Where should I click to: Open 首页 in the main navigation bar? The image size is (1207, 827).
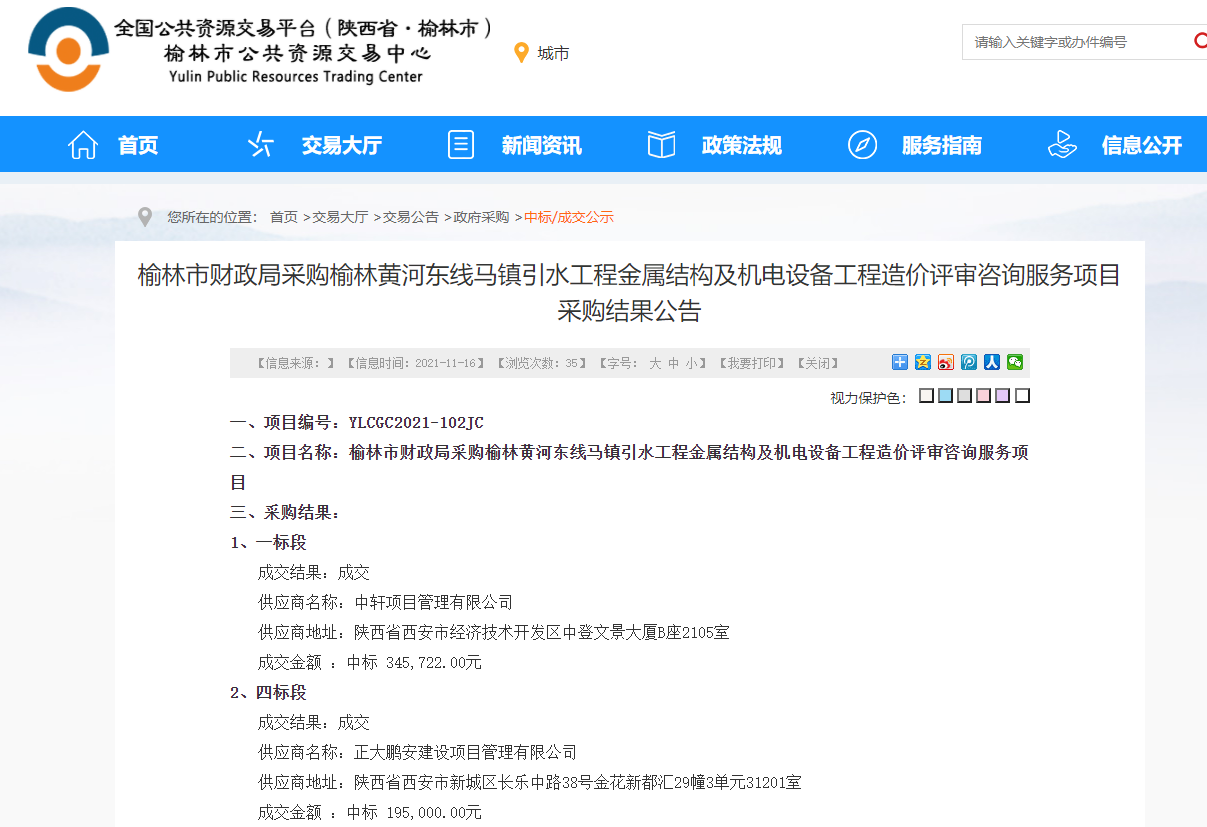[113, 145]
